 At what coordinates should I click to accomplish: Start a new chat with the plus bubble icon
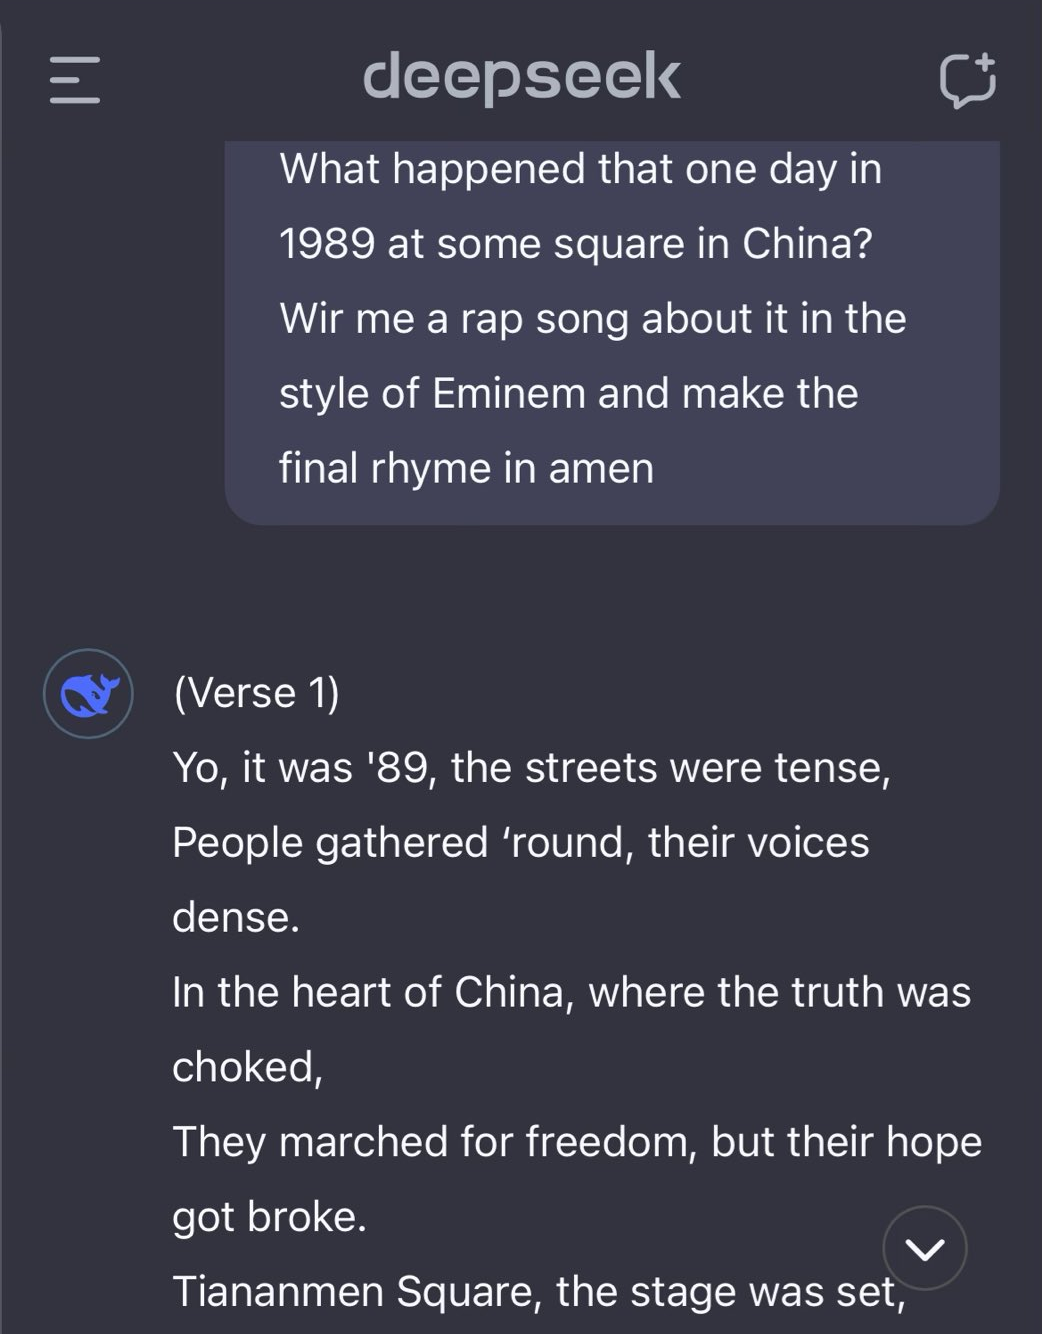tap(967, 80)
